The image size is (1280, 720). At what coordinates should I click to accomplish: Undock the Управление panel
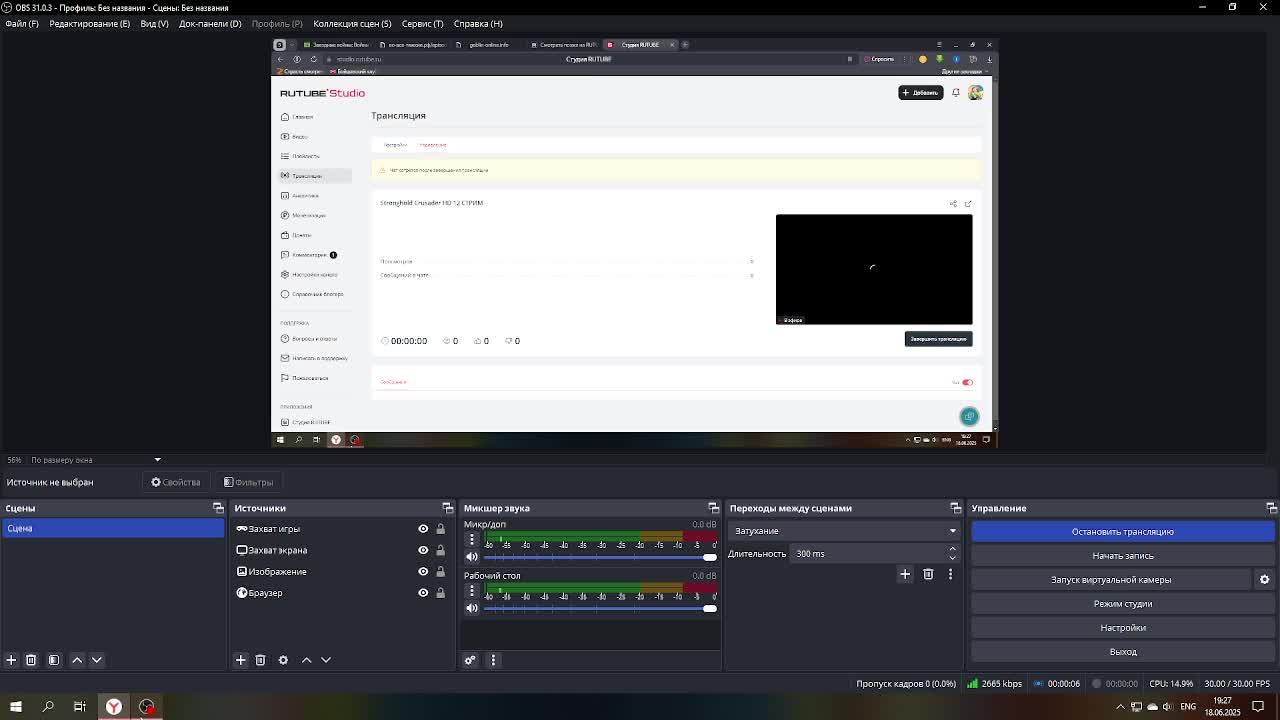coord(1271,508)
